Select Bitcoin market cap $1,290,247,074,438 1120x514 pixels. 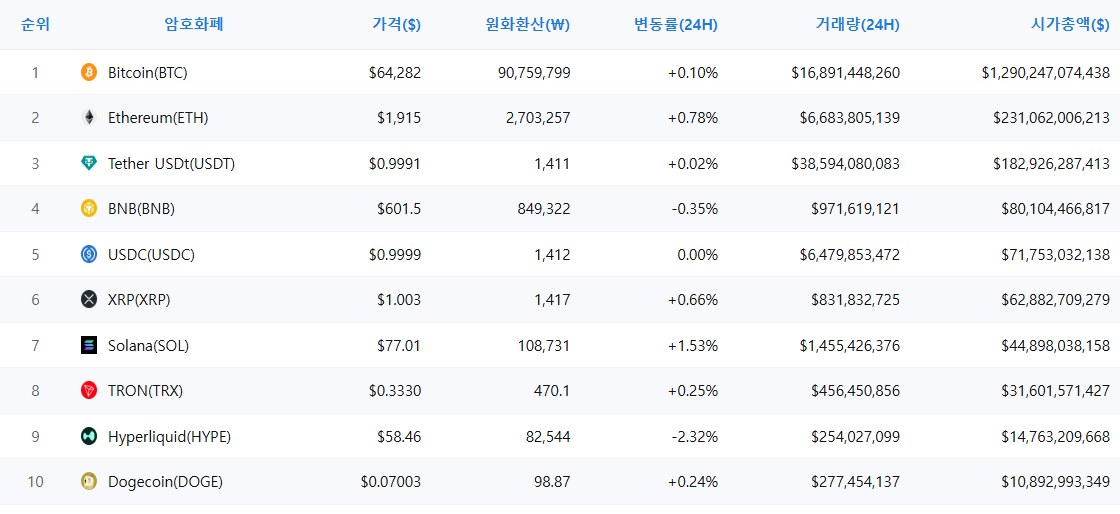1046,73
